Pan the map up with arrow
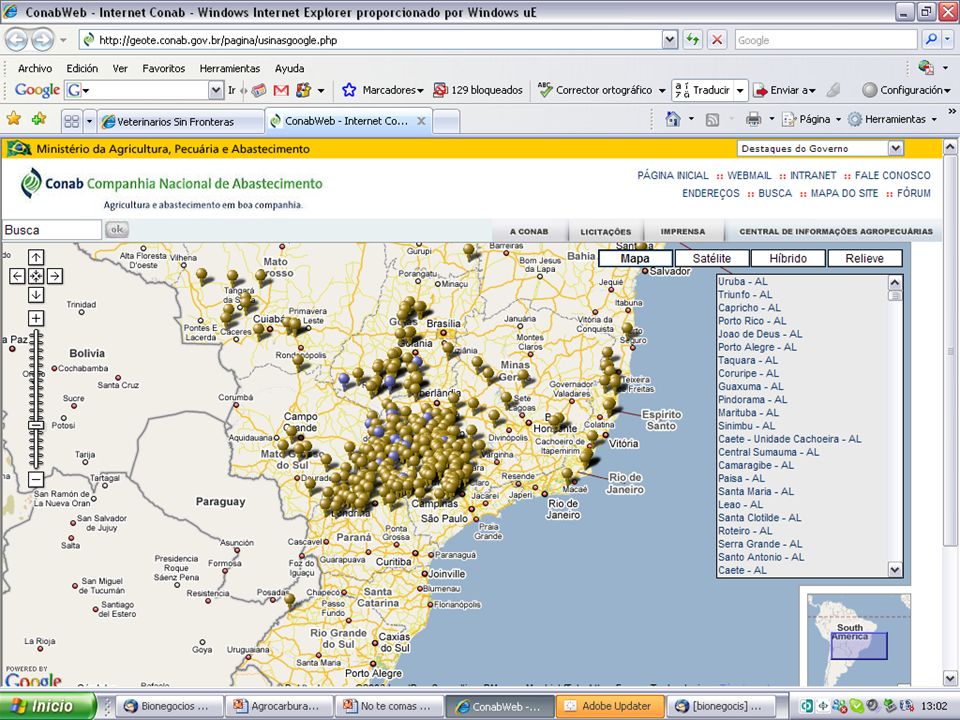The image size is (960, 720). (36, 257)
